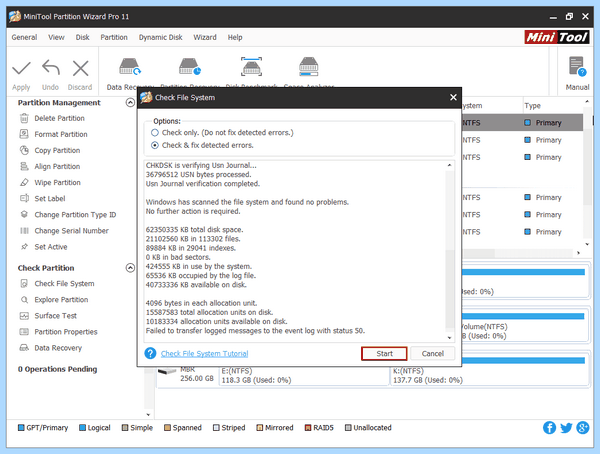The width and height of the screenshot is (600, 454).
Task: Click the Set Active pin icon
Action: click(x=24, y=247)
